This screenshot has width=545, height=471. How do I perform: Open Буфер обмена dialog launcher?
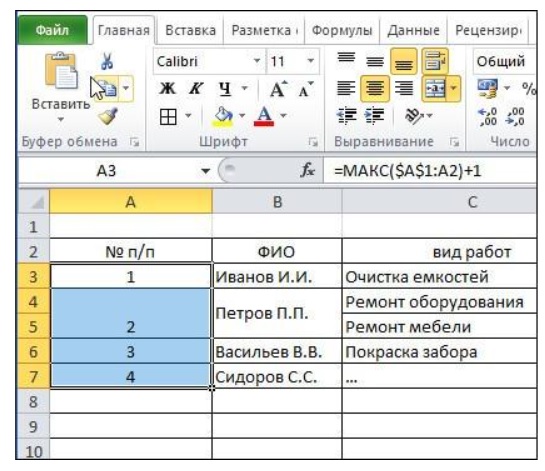pos(134,141)
